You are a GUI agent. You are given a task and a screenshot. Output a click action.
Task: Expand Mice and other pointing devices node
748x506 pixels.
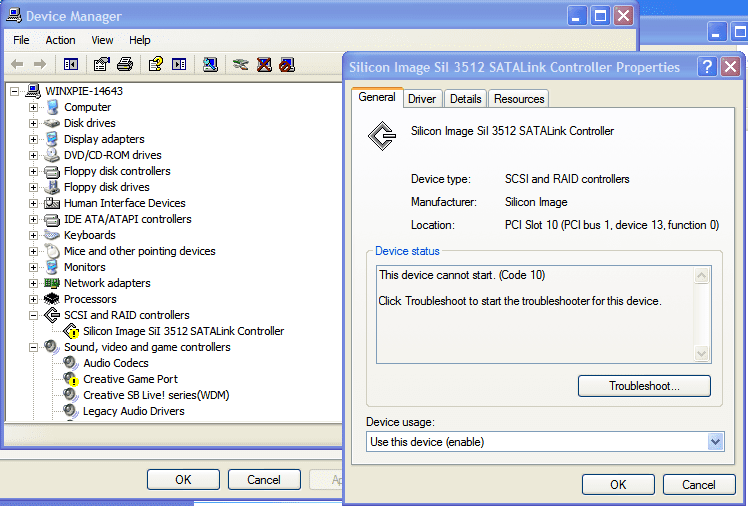coord(33,251)
